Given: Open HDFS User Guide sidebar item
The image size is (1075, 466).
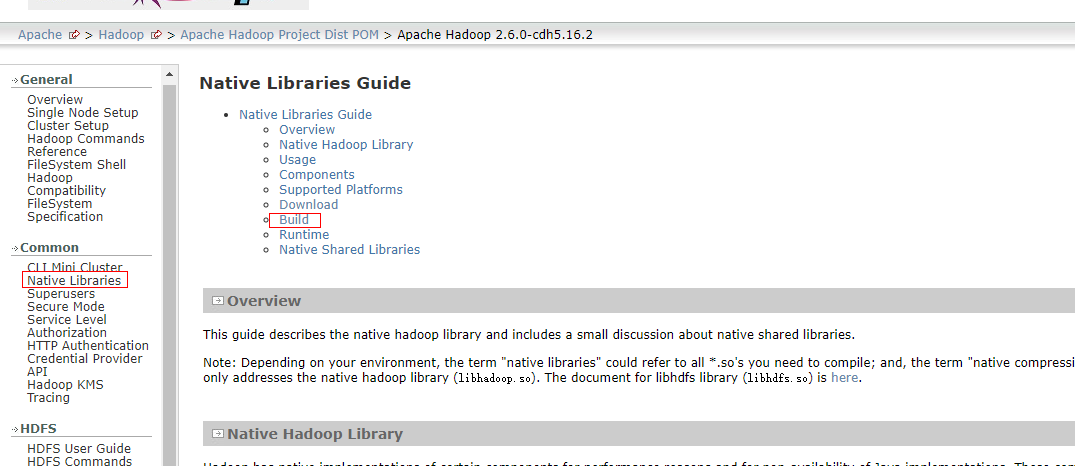Looking at the screenshot, I should [79, 448].
